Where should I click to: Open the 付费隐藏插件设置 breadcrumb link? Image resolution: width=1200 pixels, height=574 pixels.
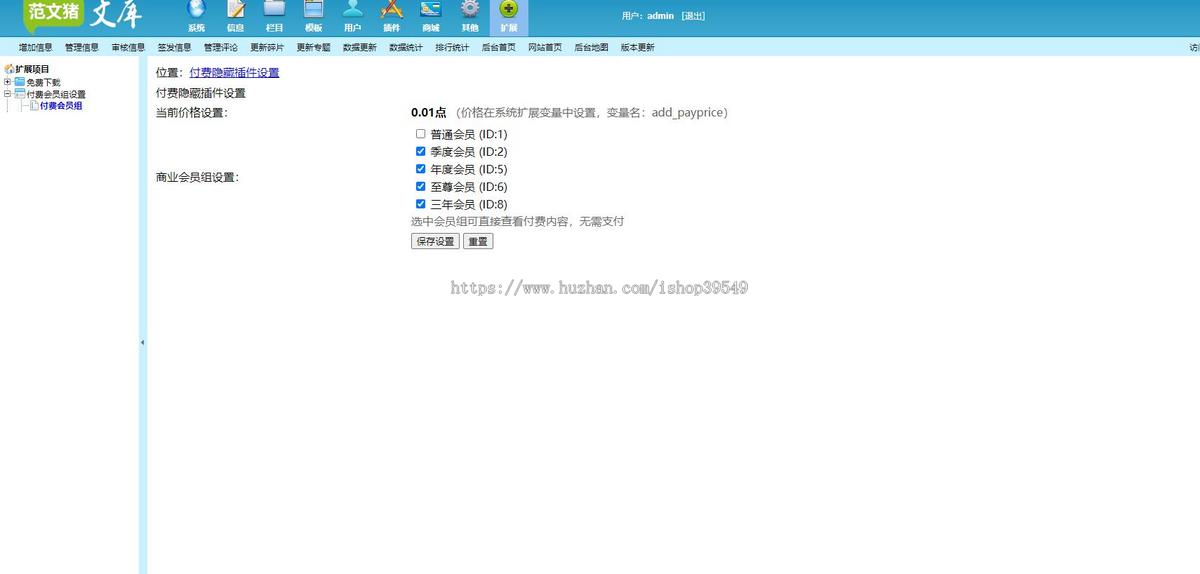234,73
